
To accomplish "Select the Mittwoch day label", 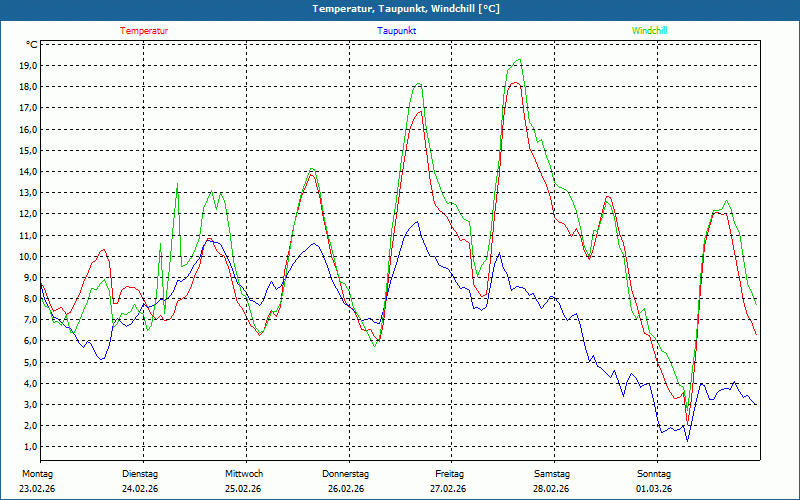I will point(244,473).
